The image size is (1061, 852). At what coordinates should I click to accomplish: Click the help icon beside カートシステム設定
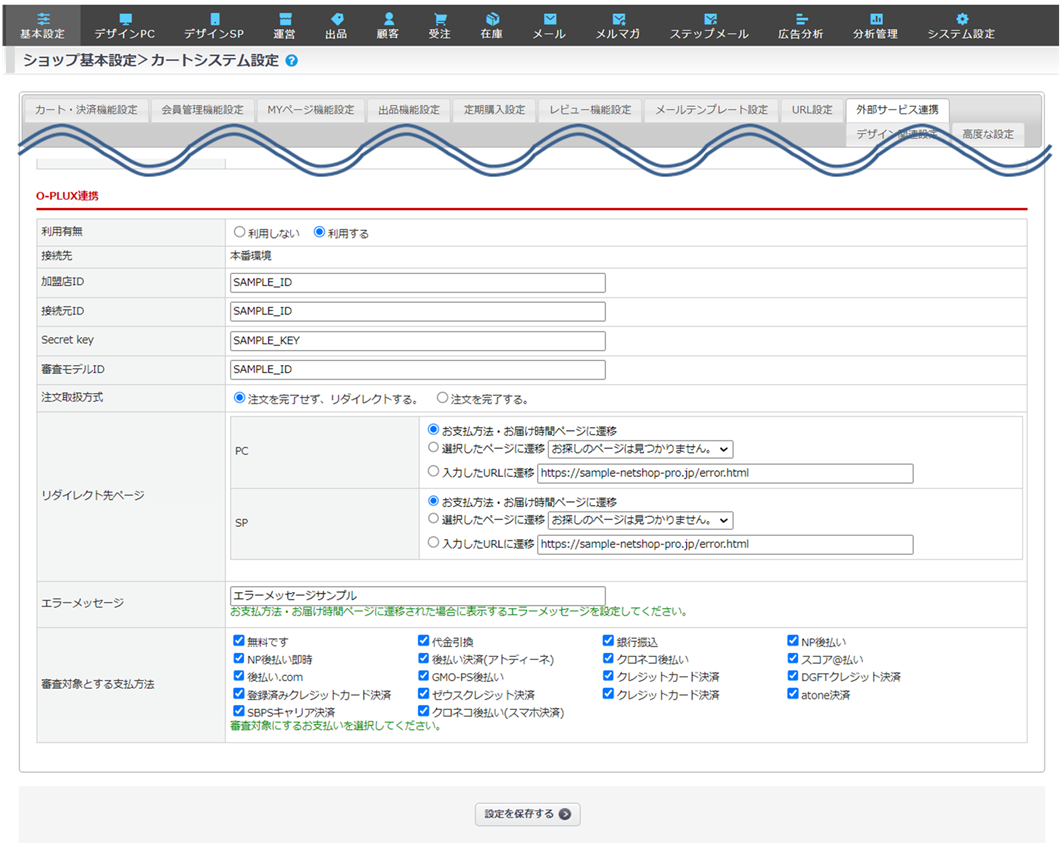(x=292, y=61)
